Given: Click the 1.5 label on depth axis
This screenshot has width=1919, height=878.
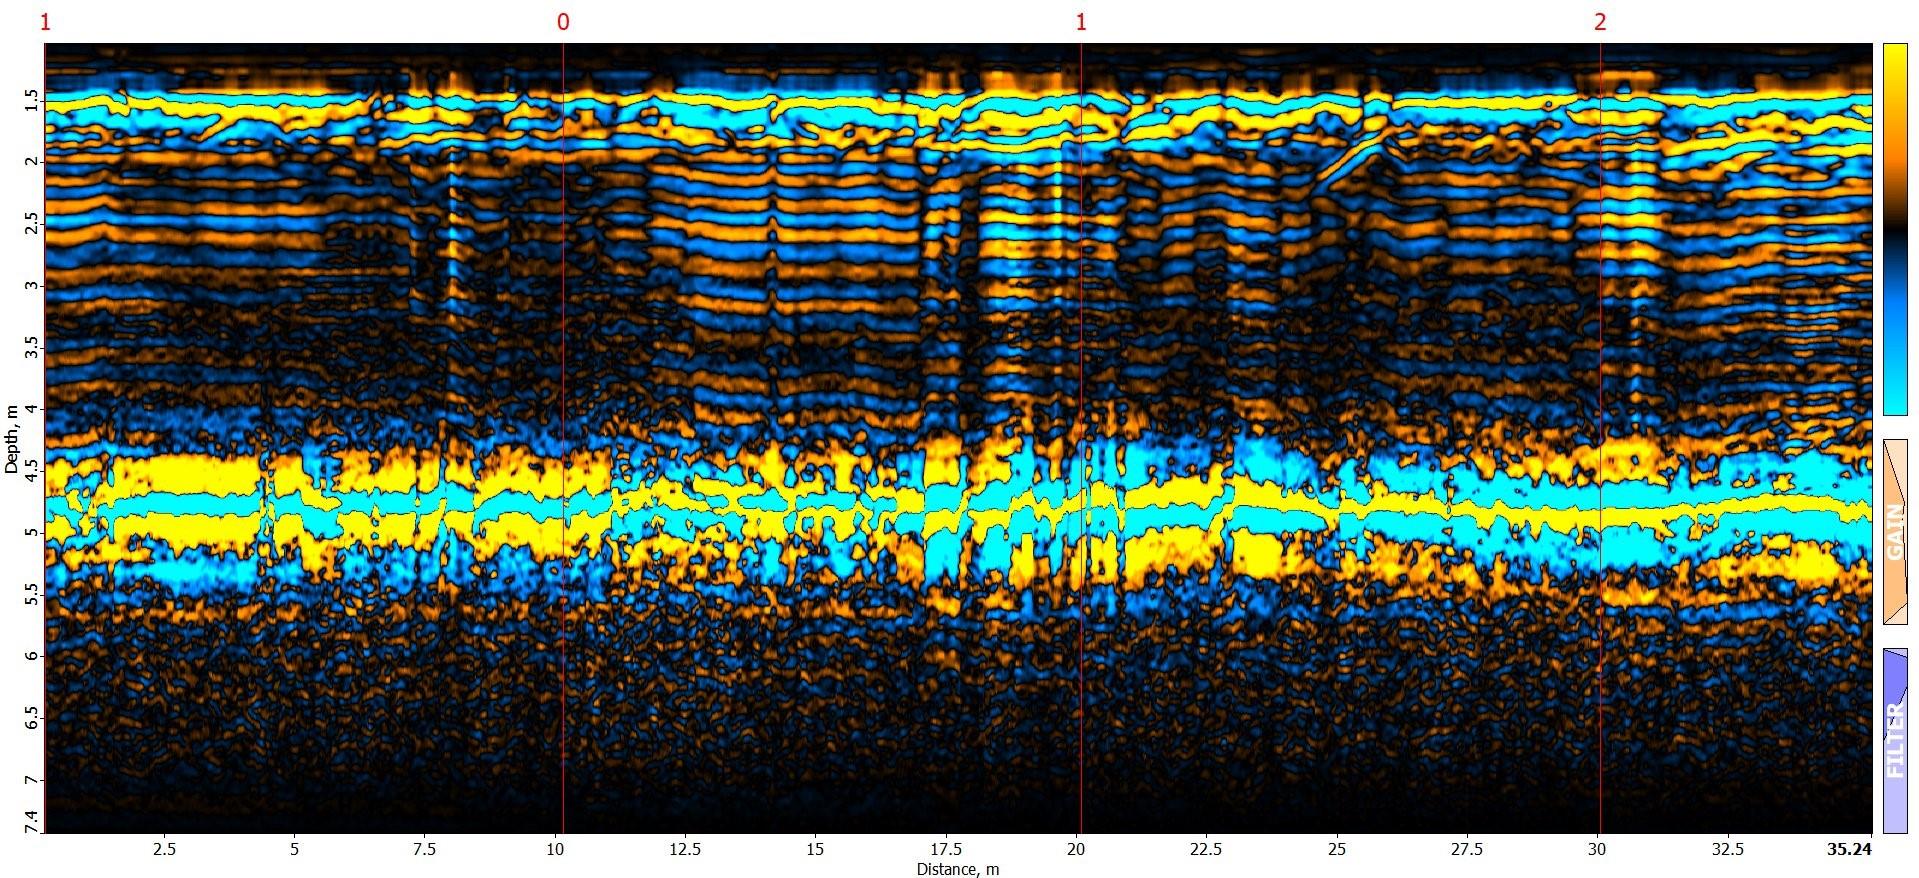Looking at the screenshot, I should (x=32, y=99).
